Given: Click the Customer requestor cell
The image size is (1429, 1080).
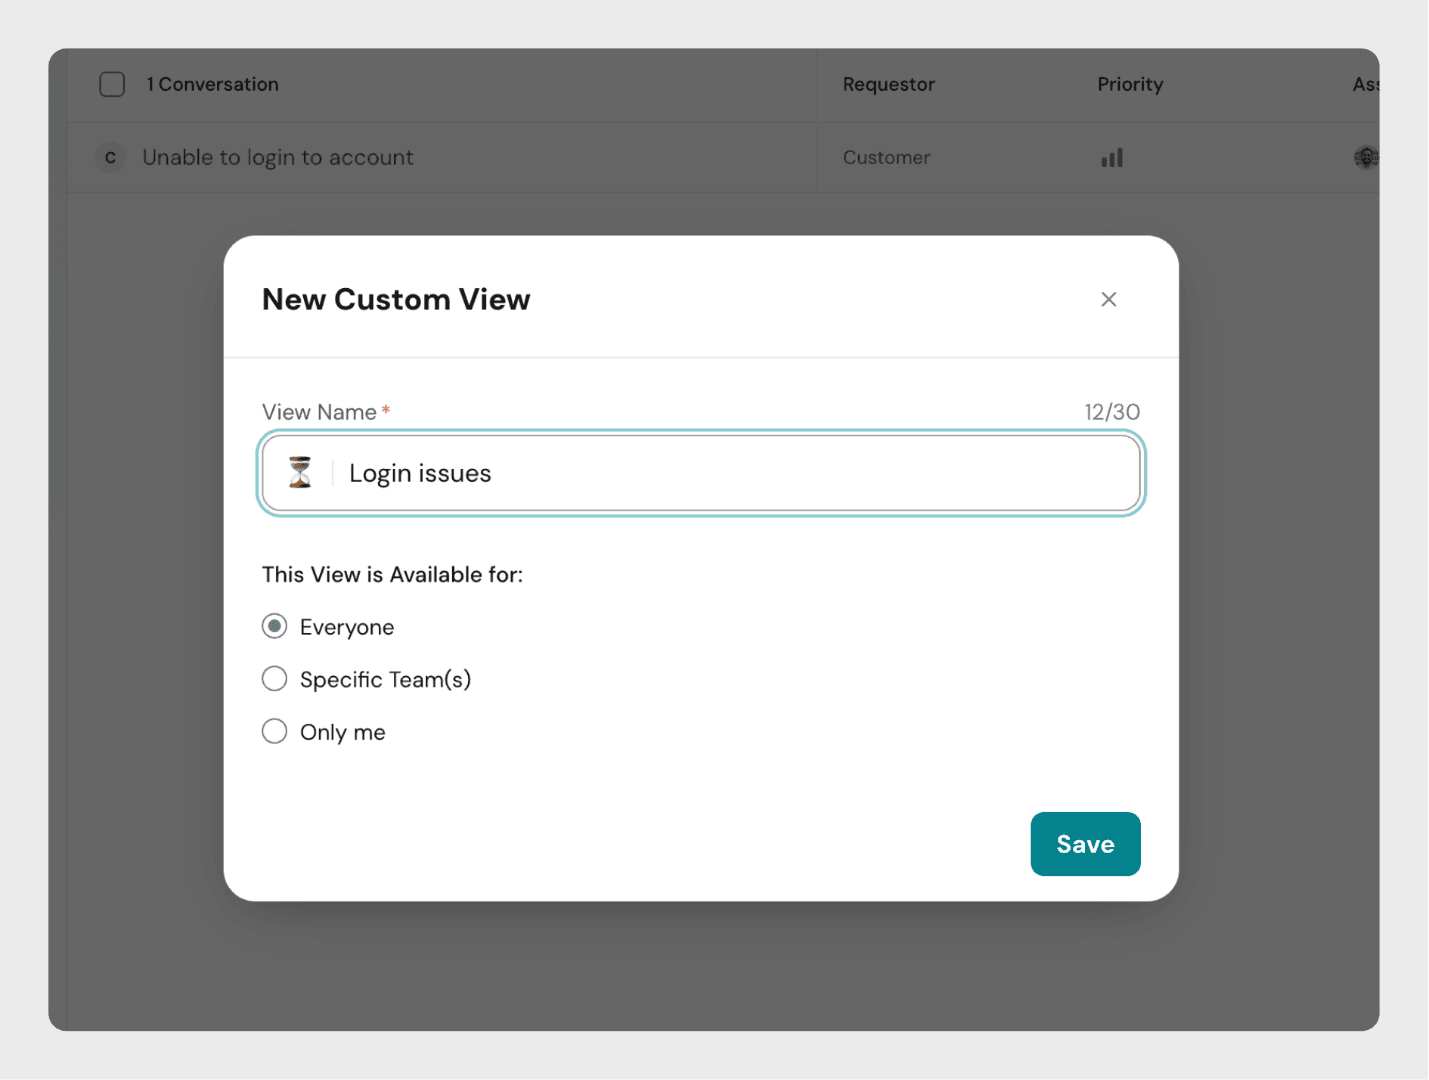Looking at the screenshot, I should point(886,158).
